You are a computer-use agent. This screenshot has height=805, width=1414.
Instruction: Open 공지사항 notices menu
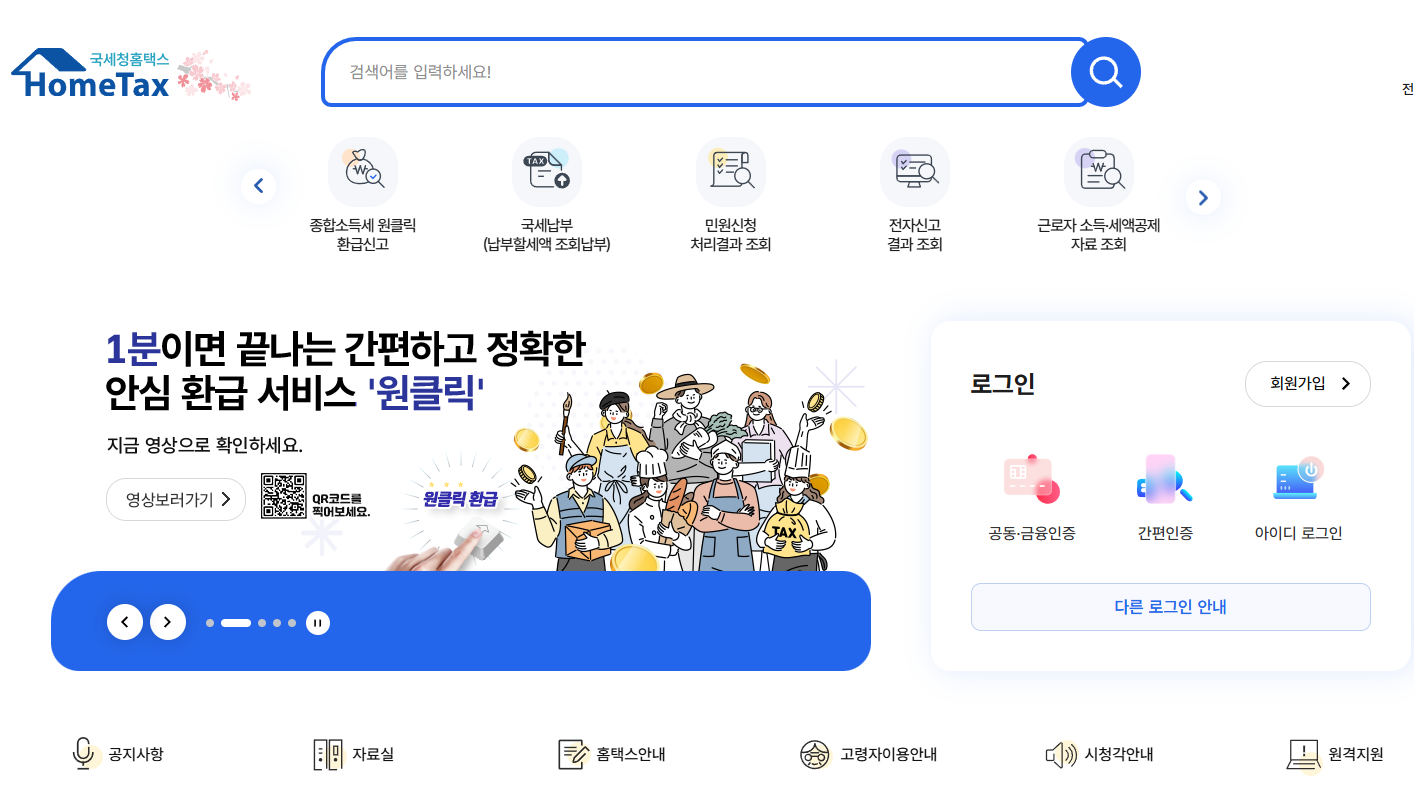(118, 754)
